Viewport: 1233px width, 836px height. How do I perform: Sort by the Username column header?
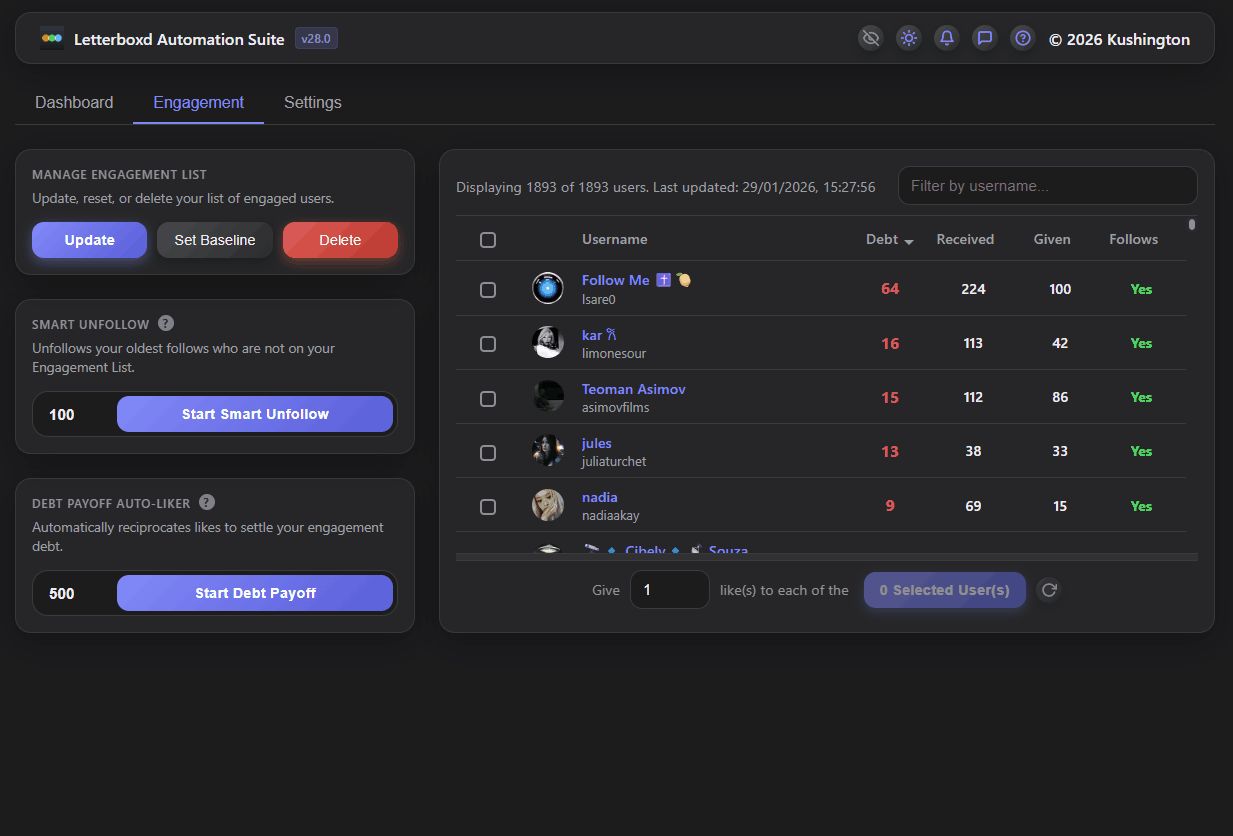[614, 239]
